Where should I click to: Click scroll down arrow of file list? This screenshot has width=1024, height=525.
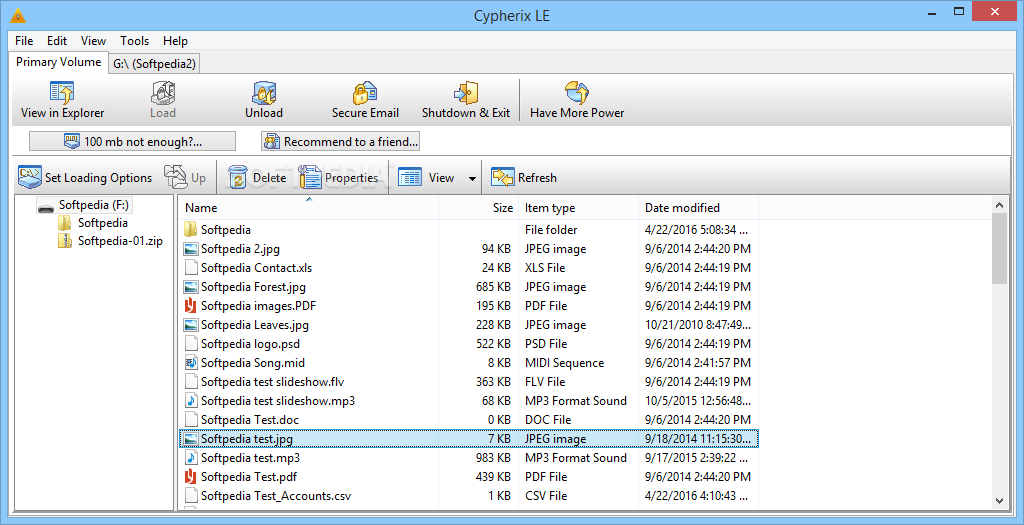coord(999,501)
